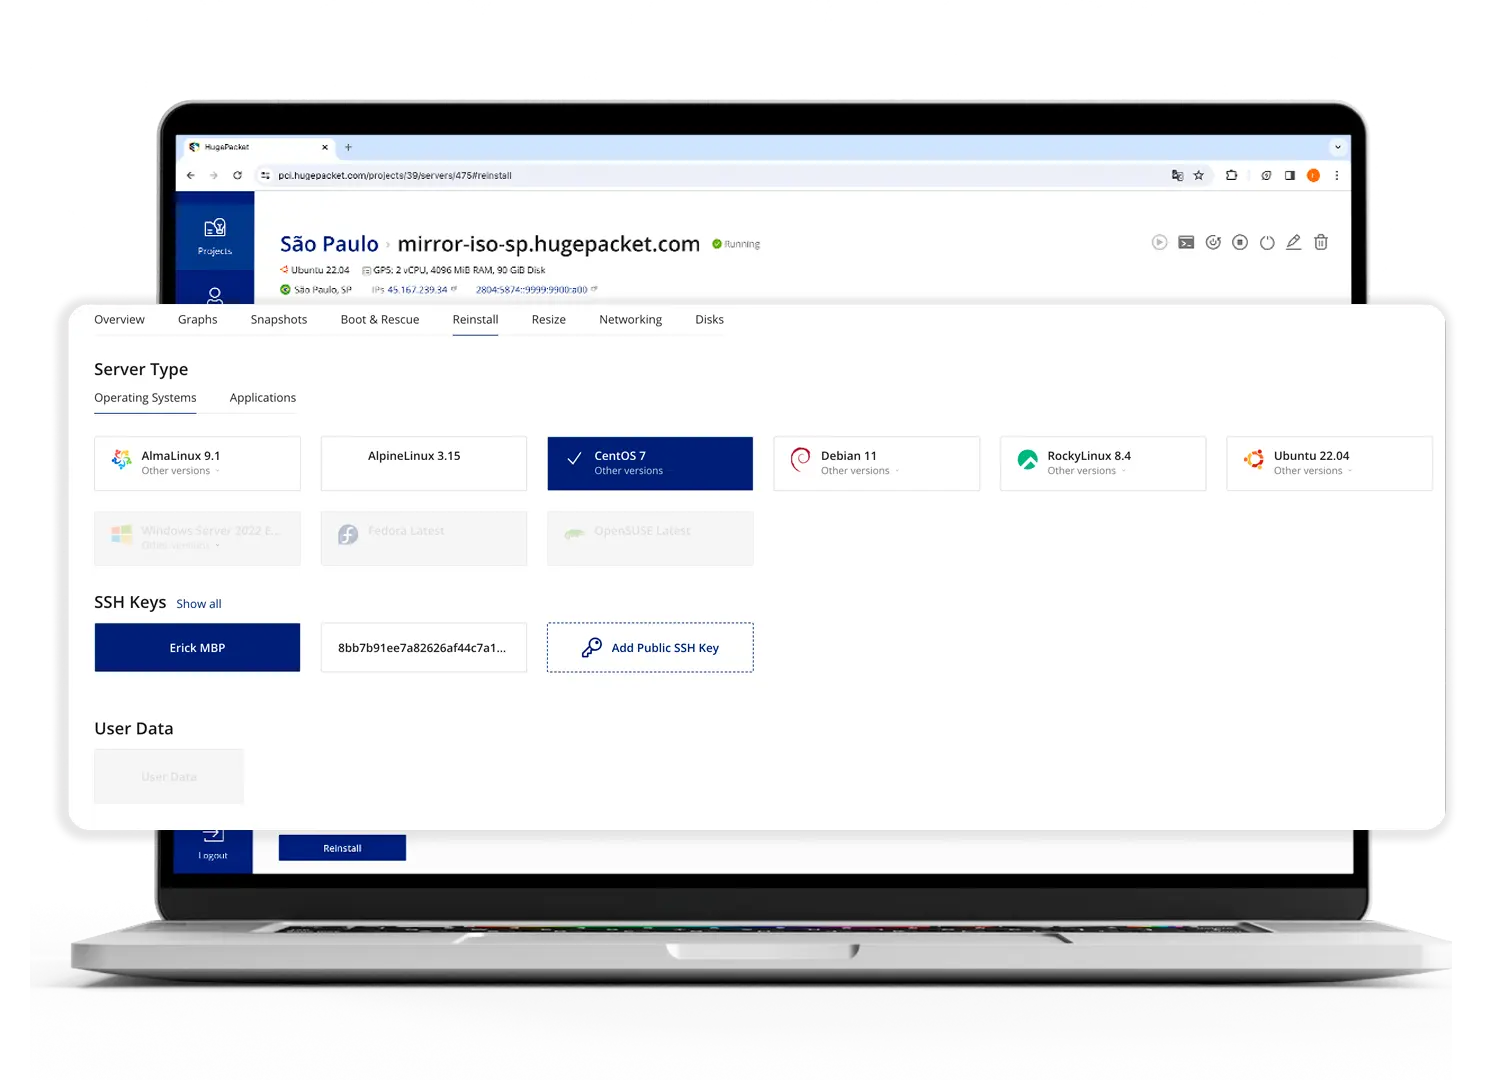Open the server console icon

[1186, 242]
